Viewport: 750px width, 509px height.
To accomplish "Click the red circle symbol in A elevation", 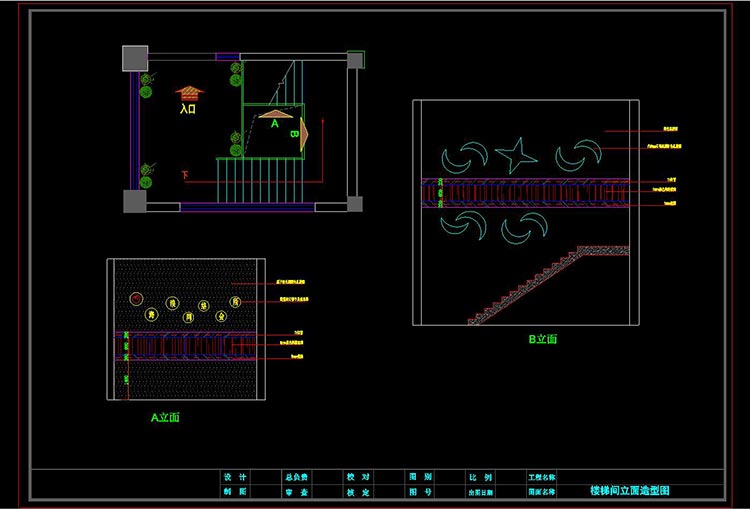I will (137, 298).
